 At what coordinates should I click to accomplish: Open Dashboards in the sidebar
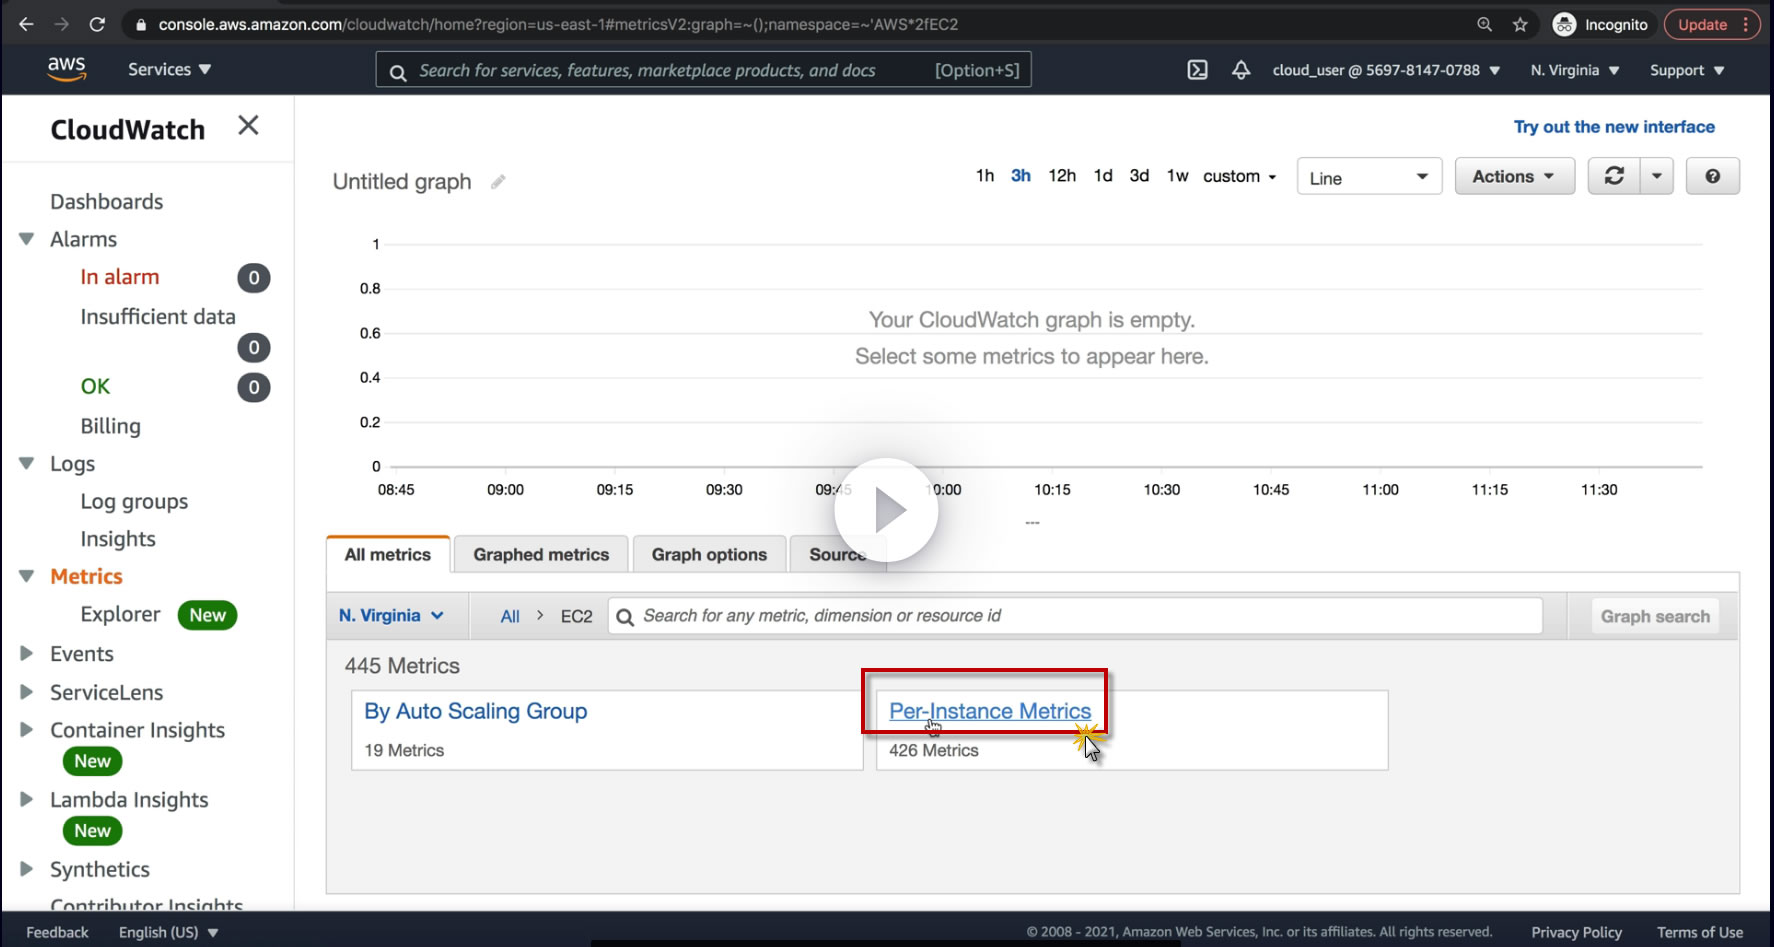(x=107, y=202)
